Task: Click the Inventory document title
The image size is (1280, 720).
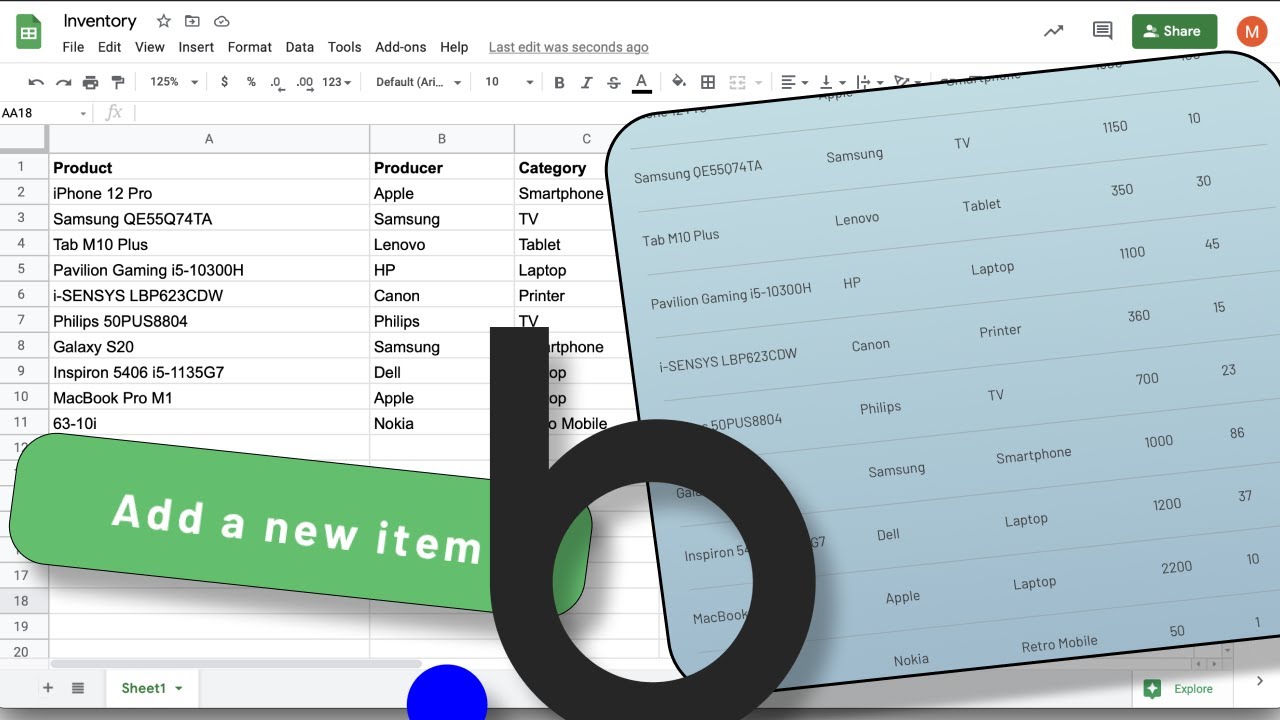Action: (x=99, y=21)
